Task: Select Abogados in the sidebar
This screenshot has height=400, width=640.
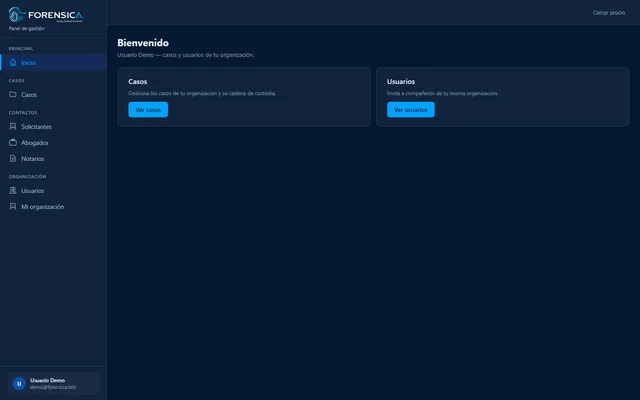Action: coord(53,142)
